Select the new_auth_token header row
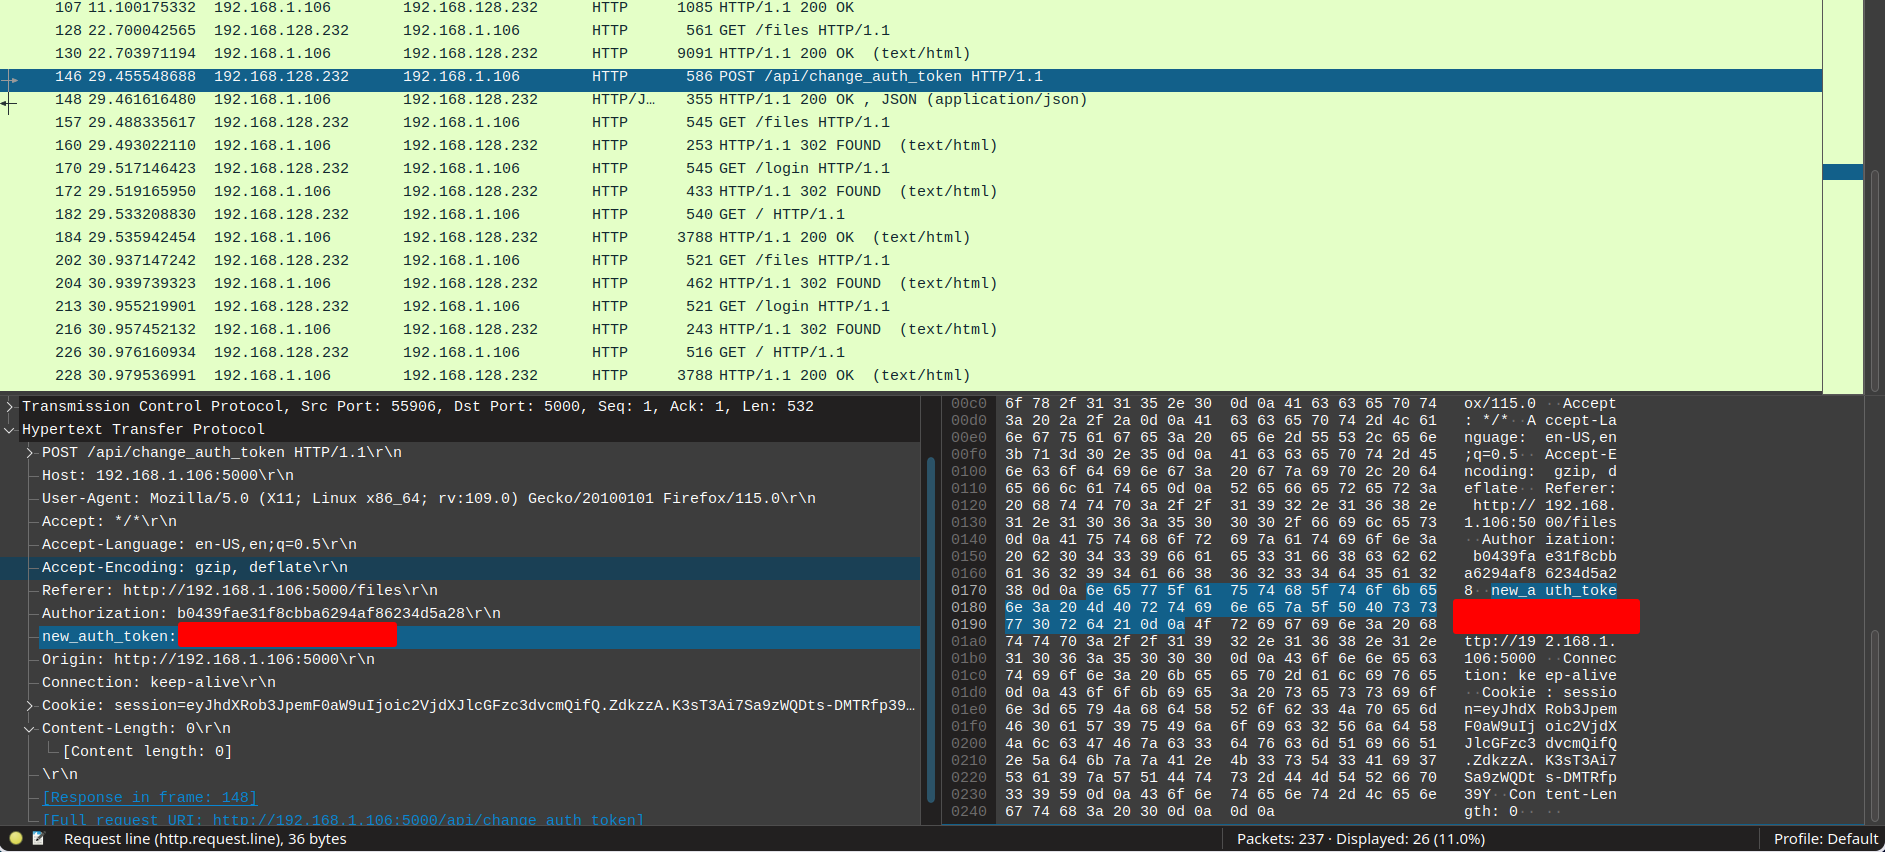 pos(108,637)
